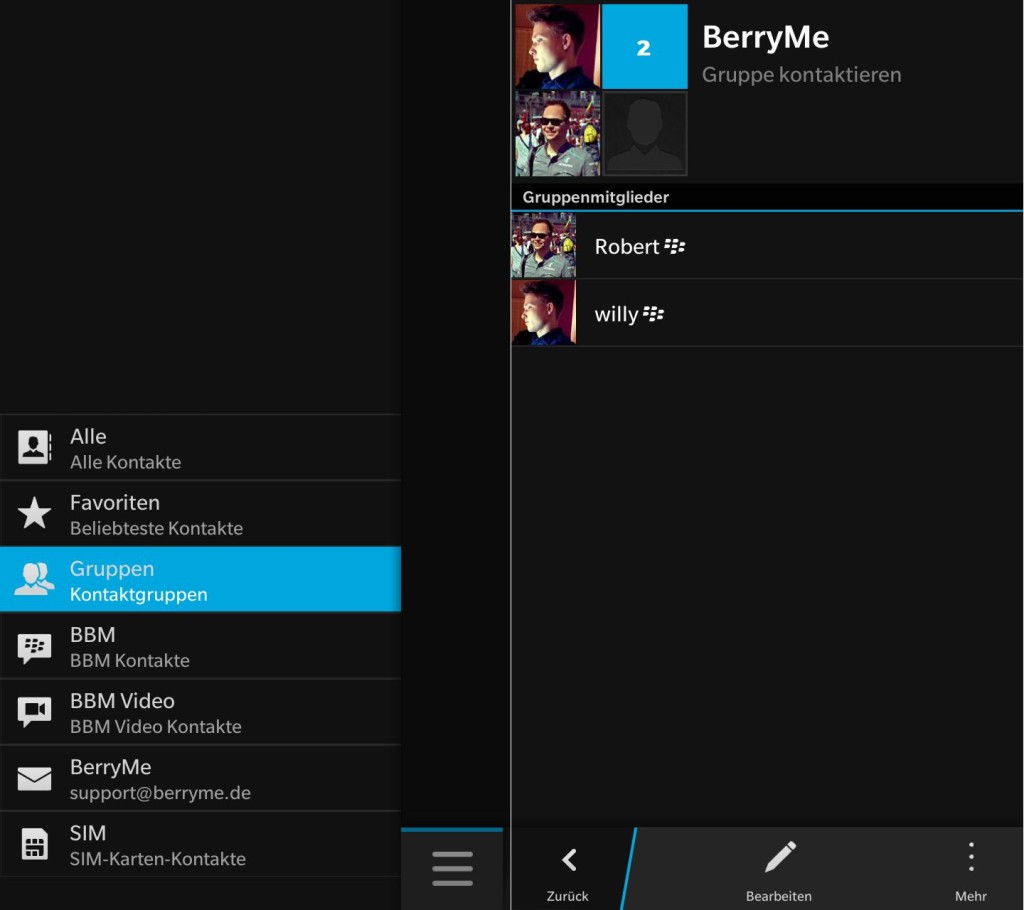Click the empty placeholder silhouette tile
Viewport: 1024px width, 910px height.
645,133
